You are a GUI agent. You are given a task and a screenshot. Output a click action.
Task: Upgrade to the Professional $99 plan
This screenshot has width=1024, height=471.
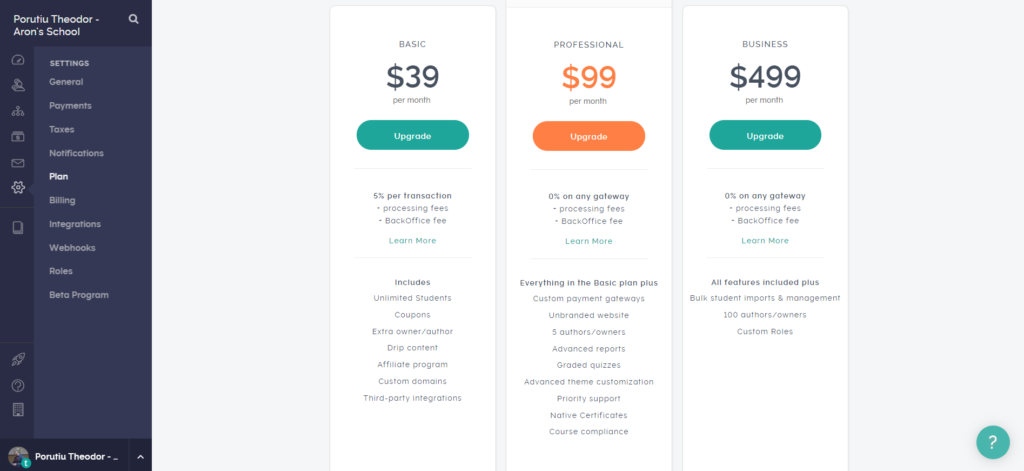[589, 136]
